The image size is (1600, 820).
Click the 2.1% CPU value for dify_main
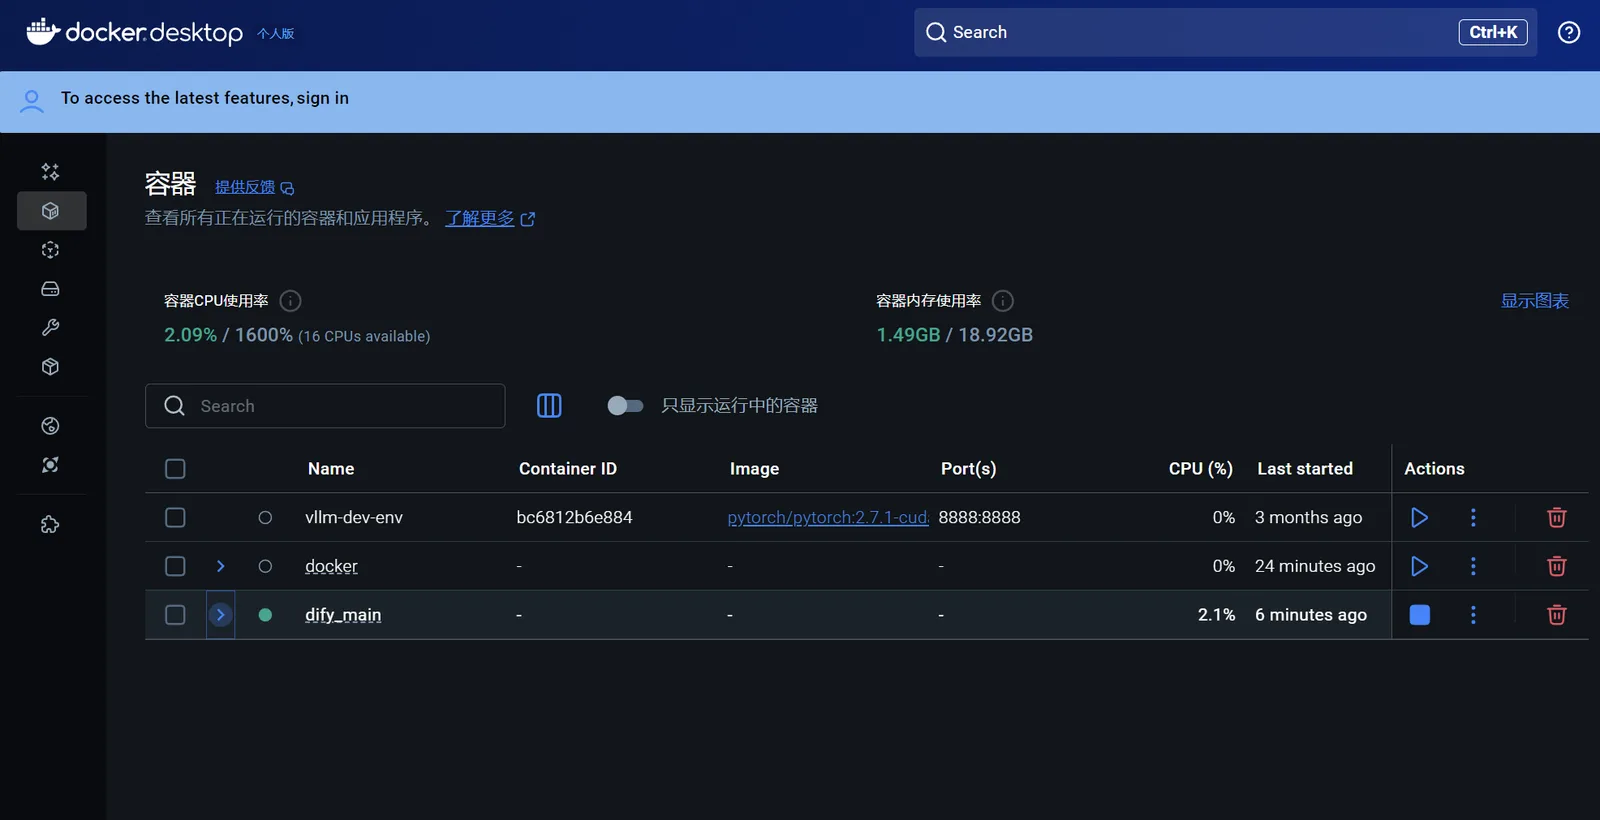point(1216,615)
